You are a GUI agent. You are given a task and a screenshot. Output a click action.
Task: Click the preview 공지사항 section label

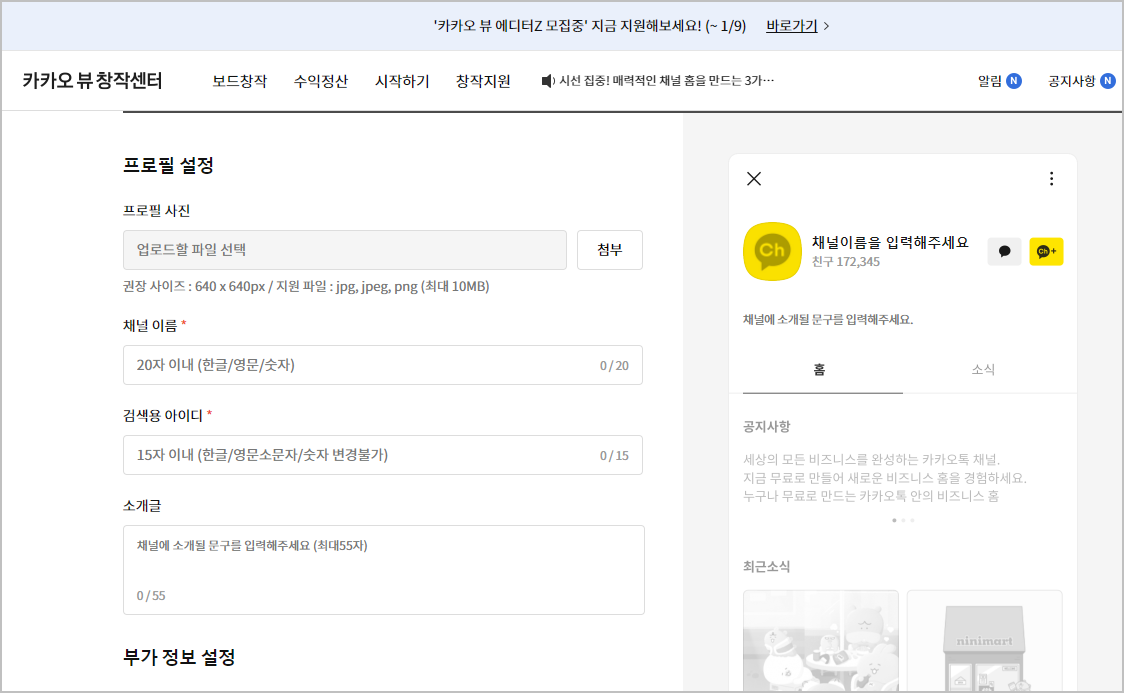pos(766,426)
